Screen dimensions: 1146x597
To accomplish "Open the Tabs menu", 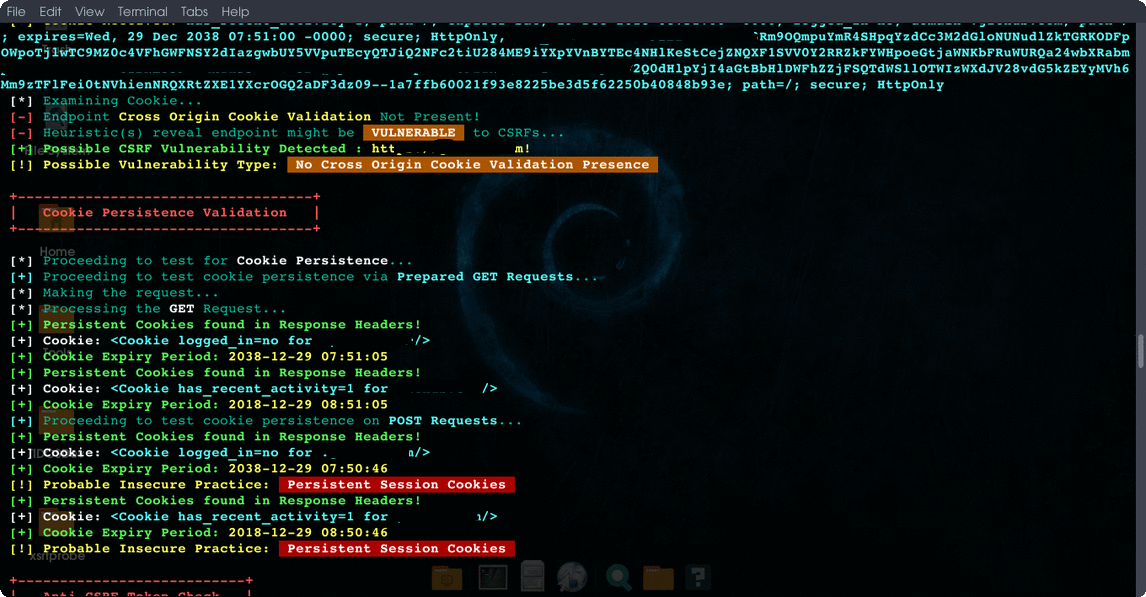I will pyautogui.click(x=194, y=11).
